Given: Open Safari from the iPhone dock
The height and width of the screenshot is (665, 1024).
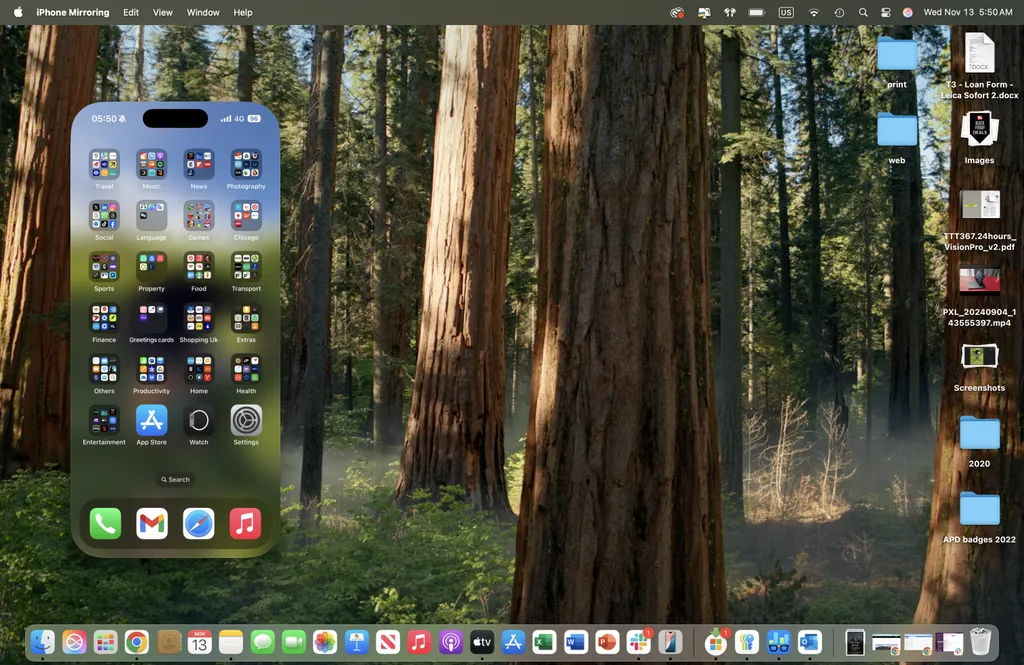Looking at the screenshot, I should coord(198,523).
